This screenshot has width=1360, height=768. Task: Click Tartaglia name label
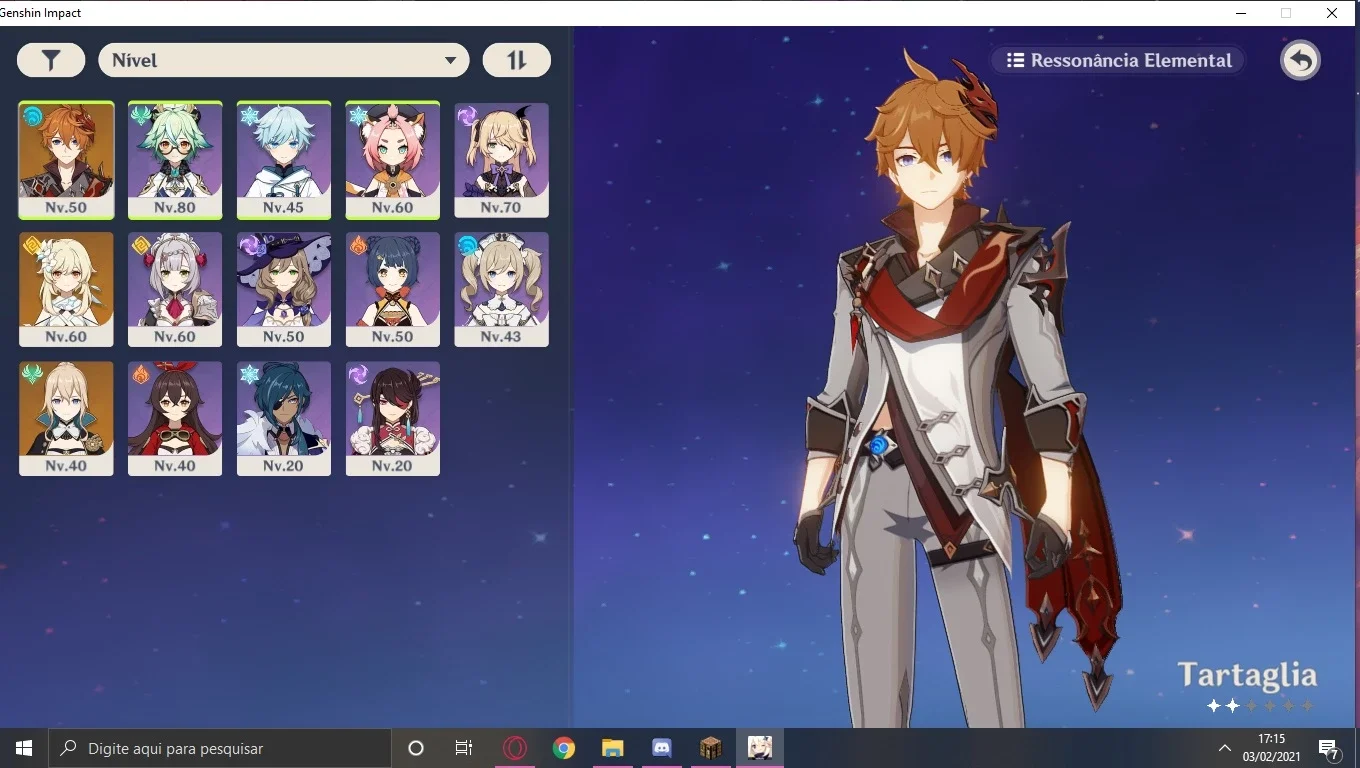1247,676
